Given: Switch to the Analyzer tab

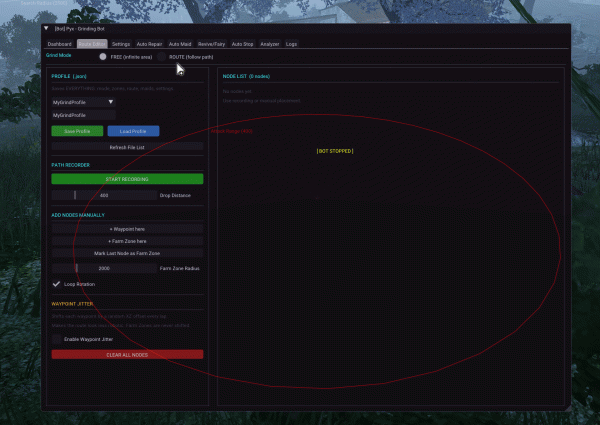Looking at the screenshot, I should 270,44.
